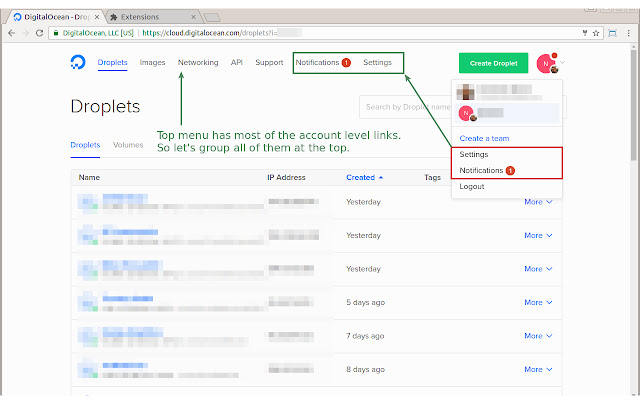Choose Settings in account dropdown
The width and height of the screenshot is (640, 400).
click(474, 154)
